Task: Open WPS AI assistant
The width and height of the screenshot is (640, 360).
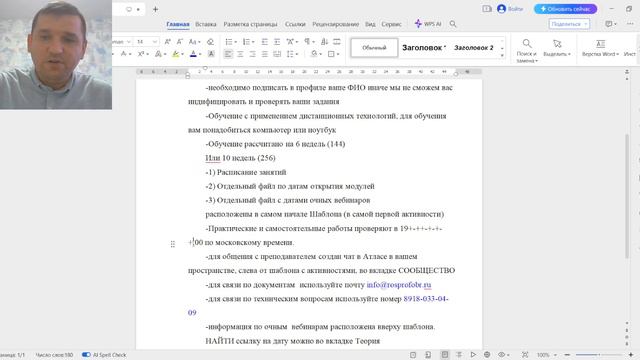Action: tap(428, 24)
